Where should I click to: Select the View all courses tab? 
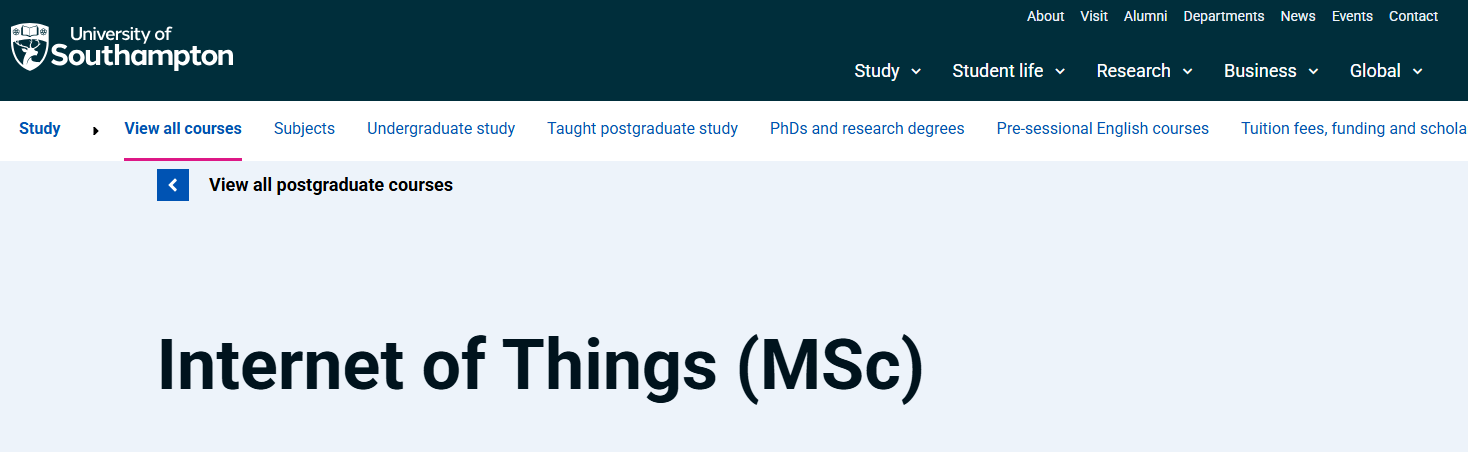[x=183, y=128]
